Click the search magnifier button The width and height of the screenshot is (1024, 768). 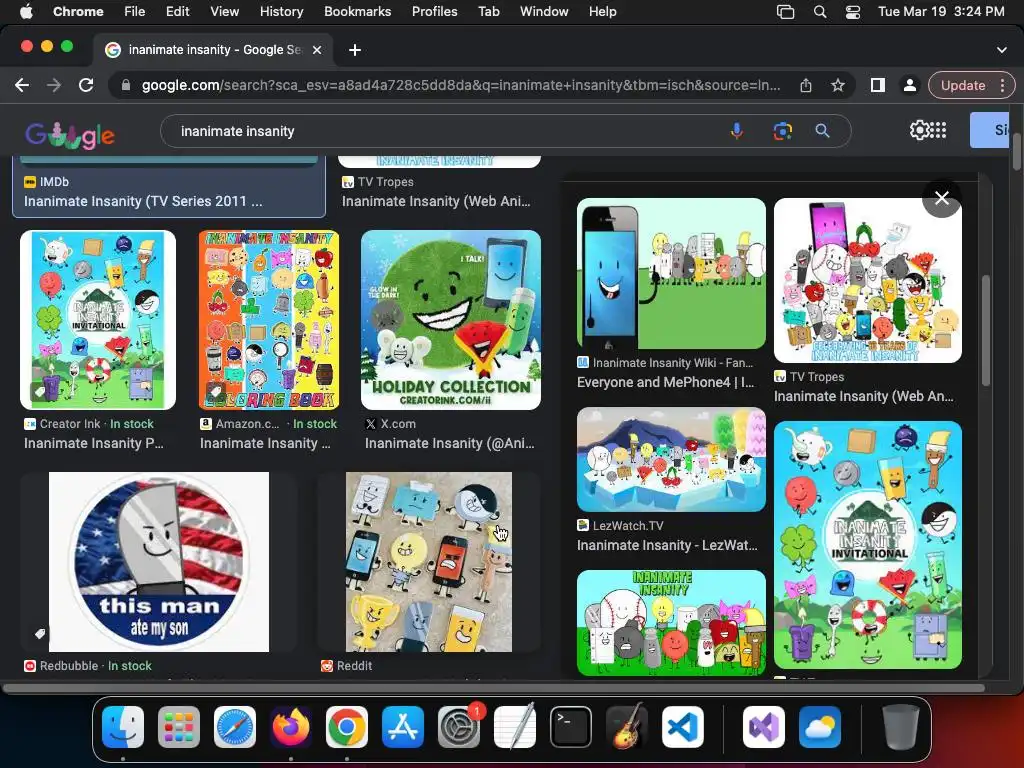[823, 131]
